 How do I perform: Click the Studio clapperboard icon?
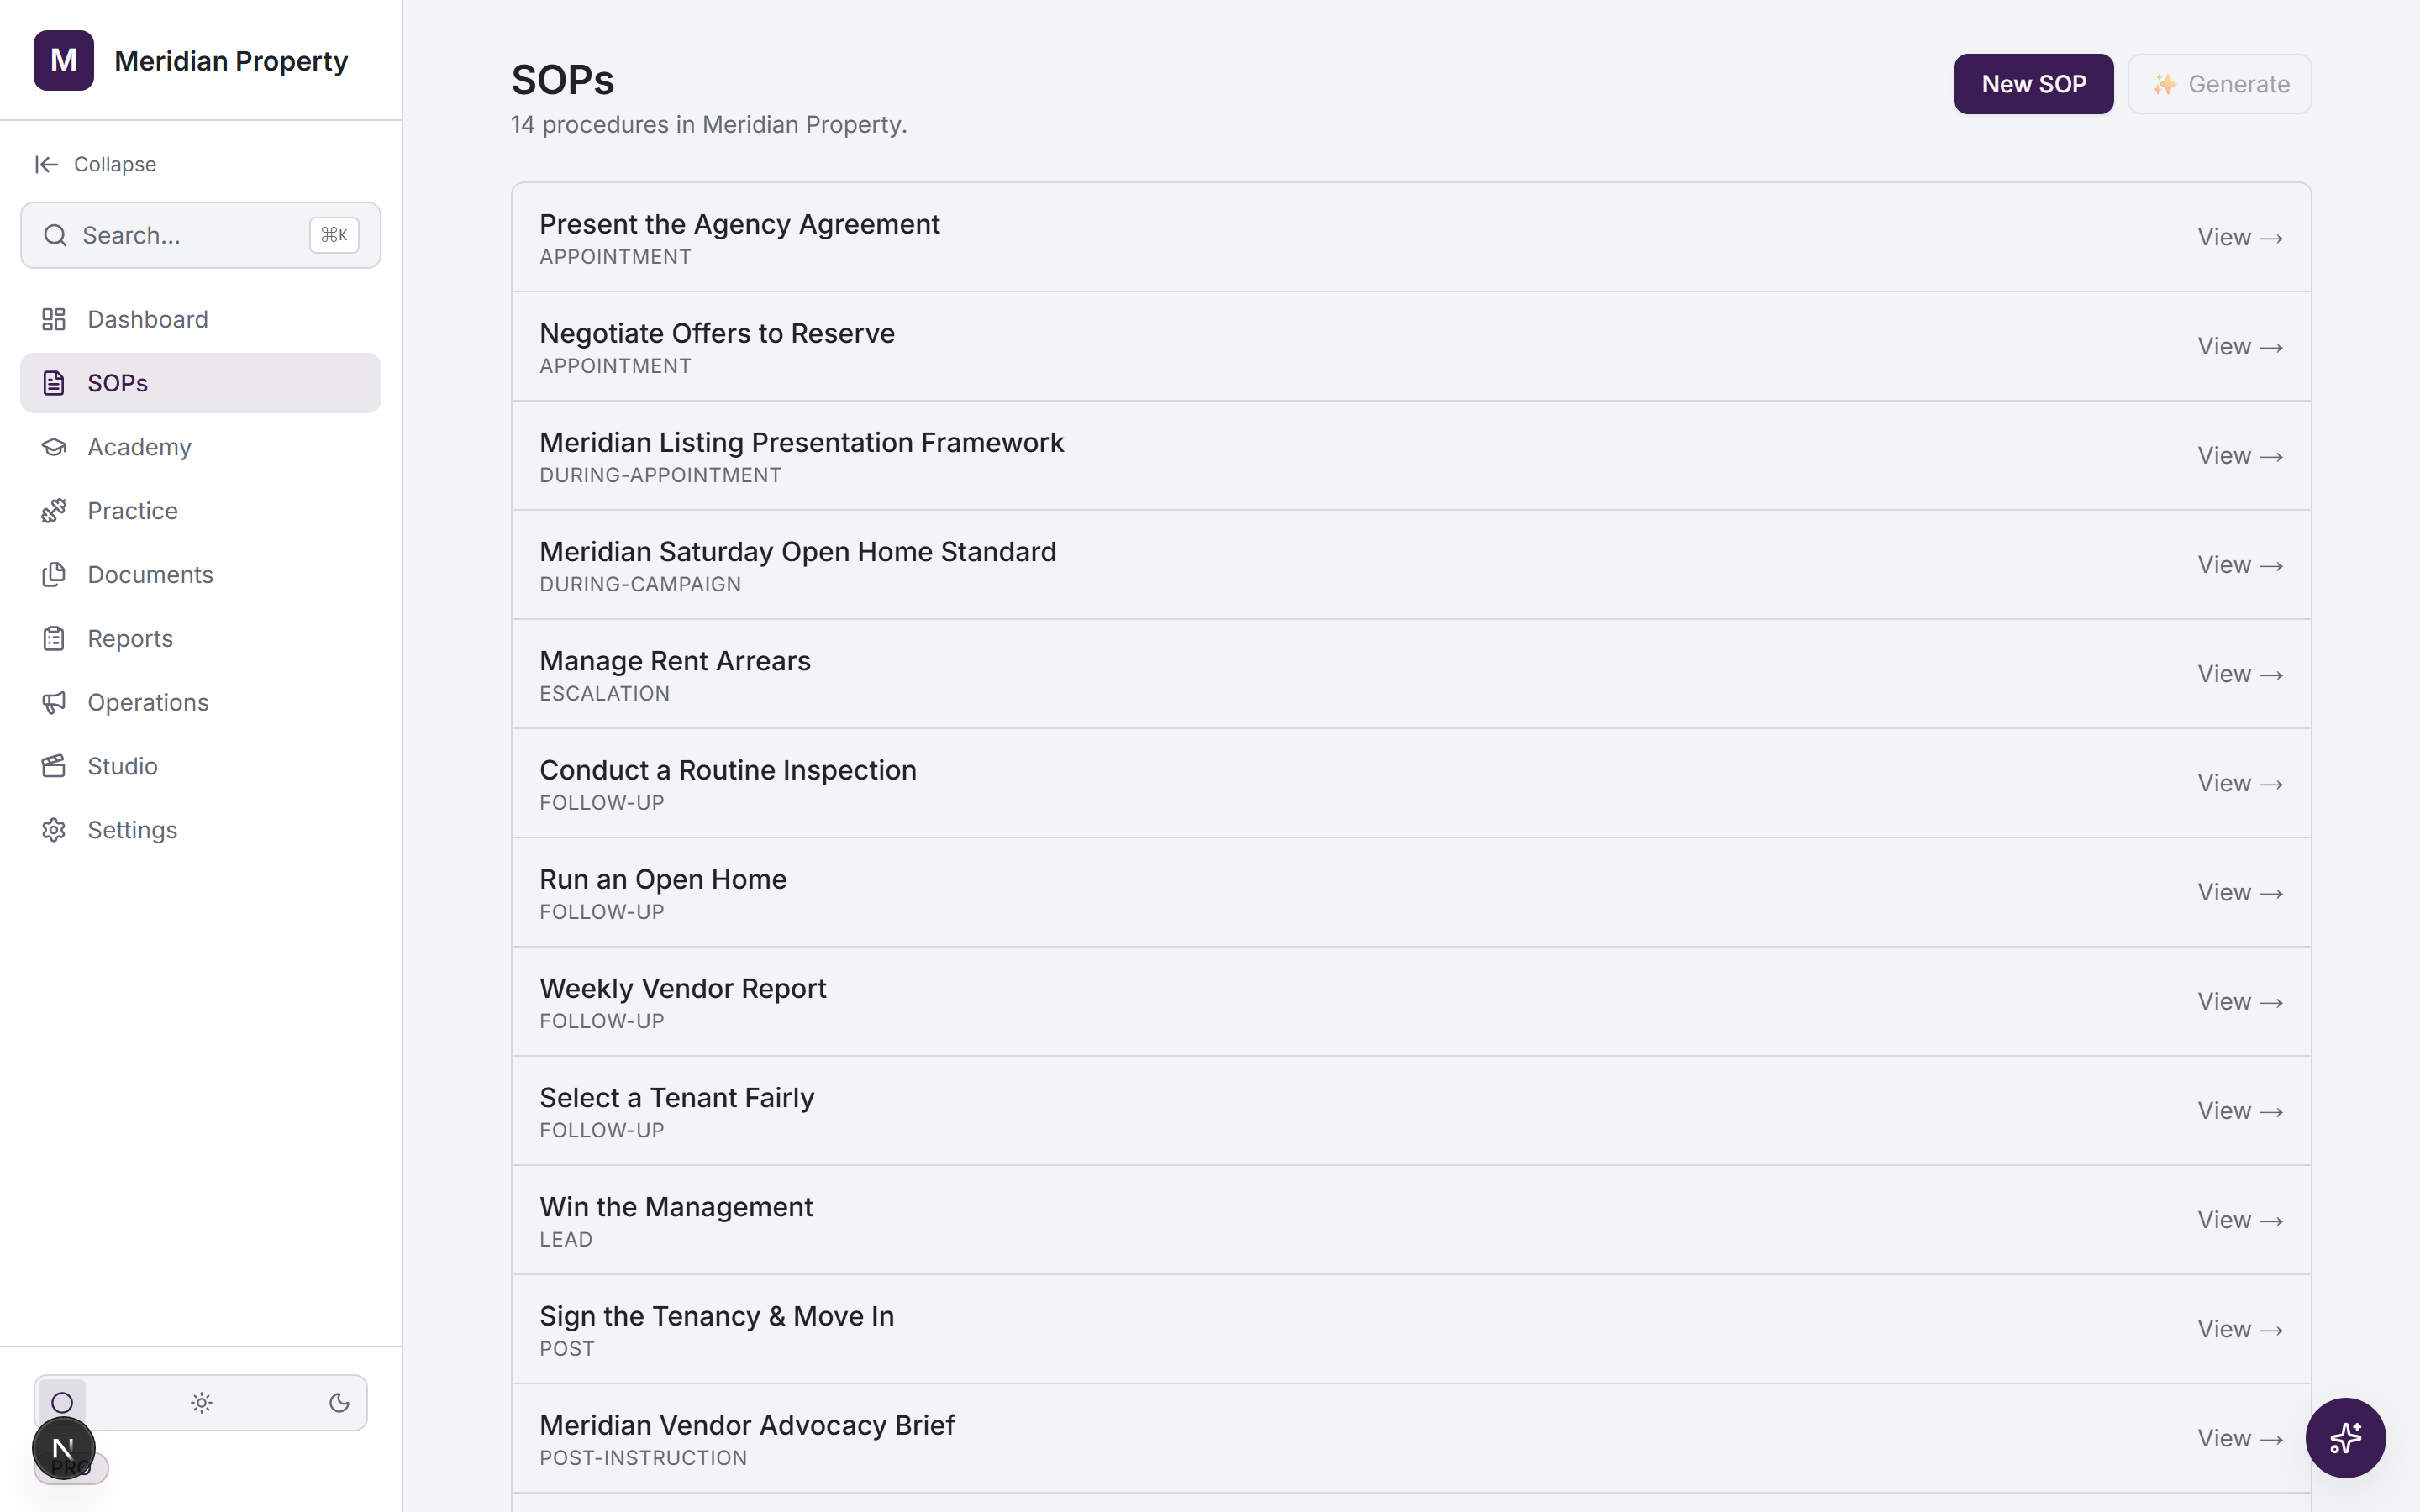click(x=54, y=766)
